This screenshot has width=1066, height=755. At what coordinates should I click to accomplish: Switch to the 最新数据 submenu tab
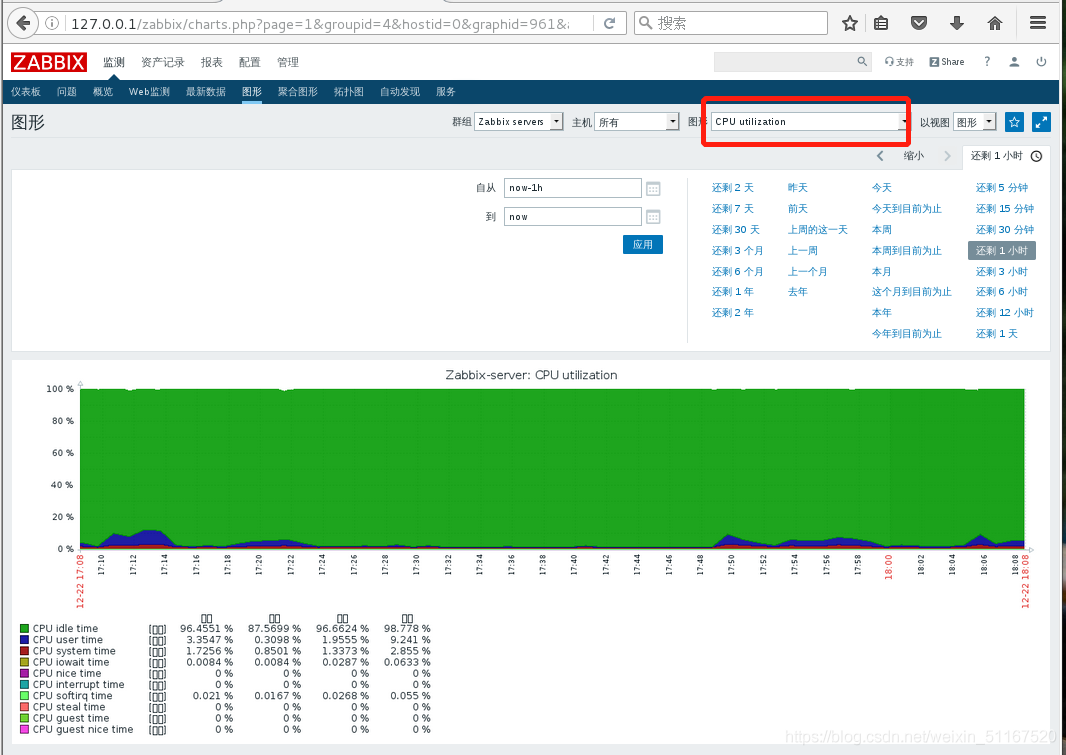[205, 92]
